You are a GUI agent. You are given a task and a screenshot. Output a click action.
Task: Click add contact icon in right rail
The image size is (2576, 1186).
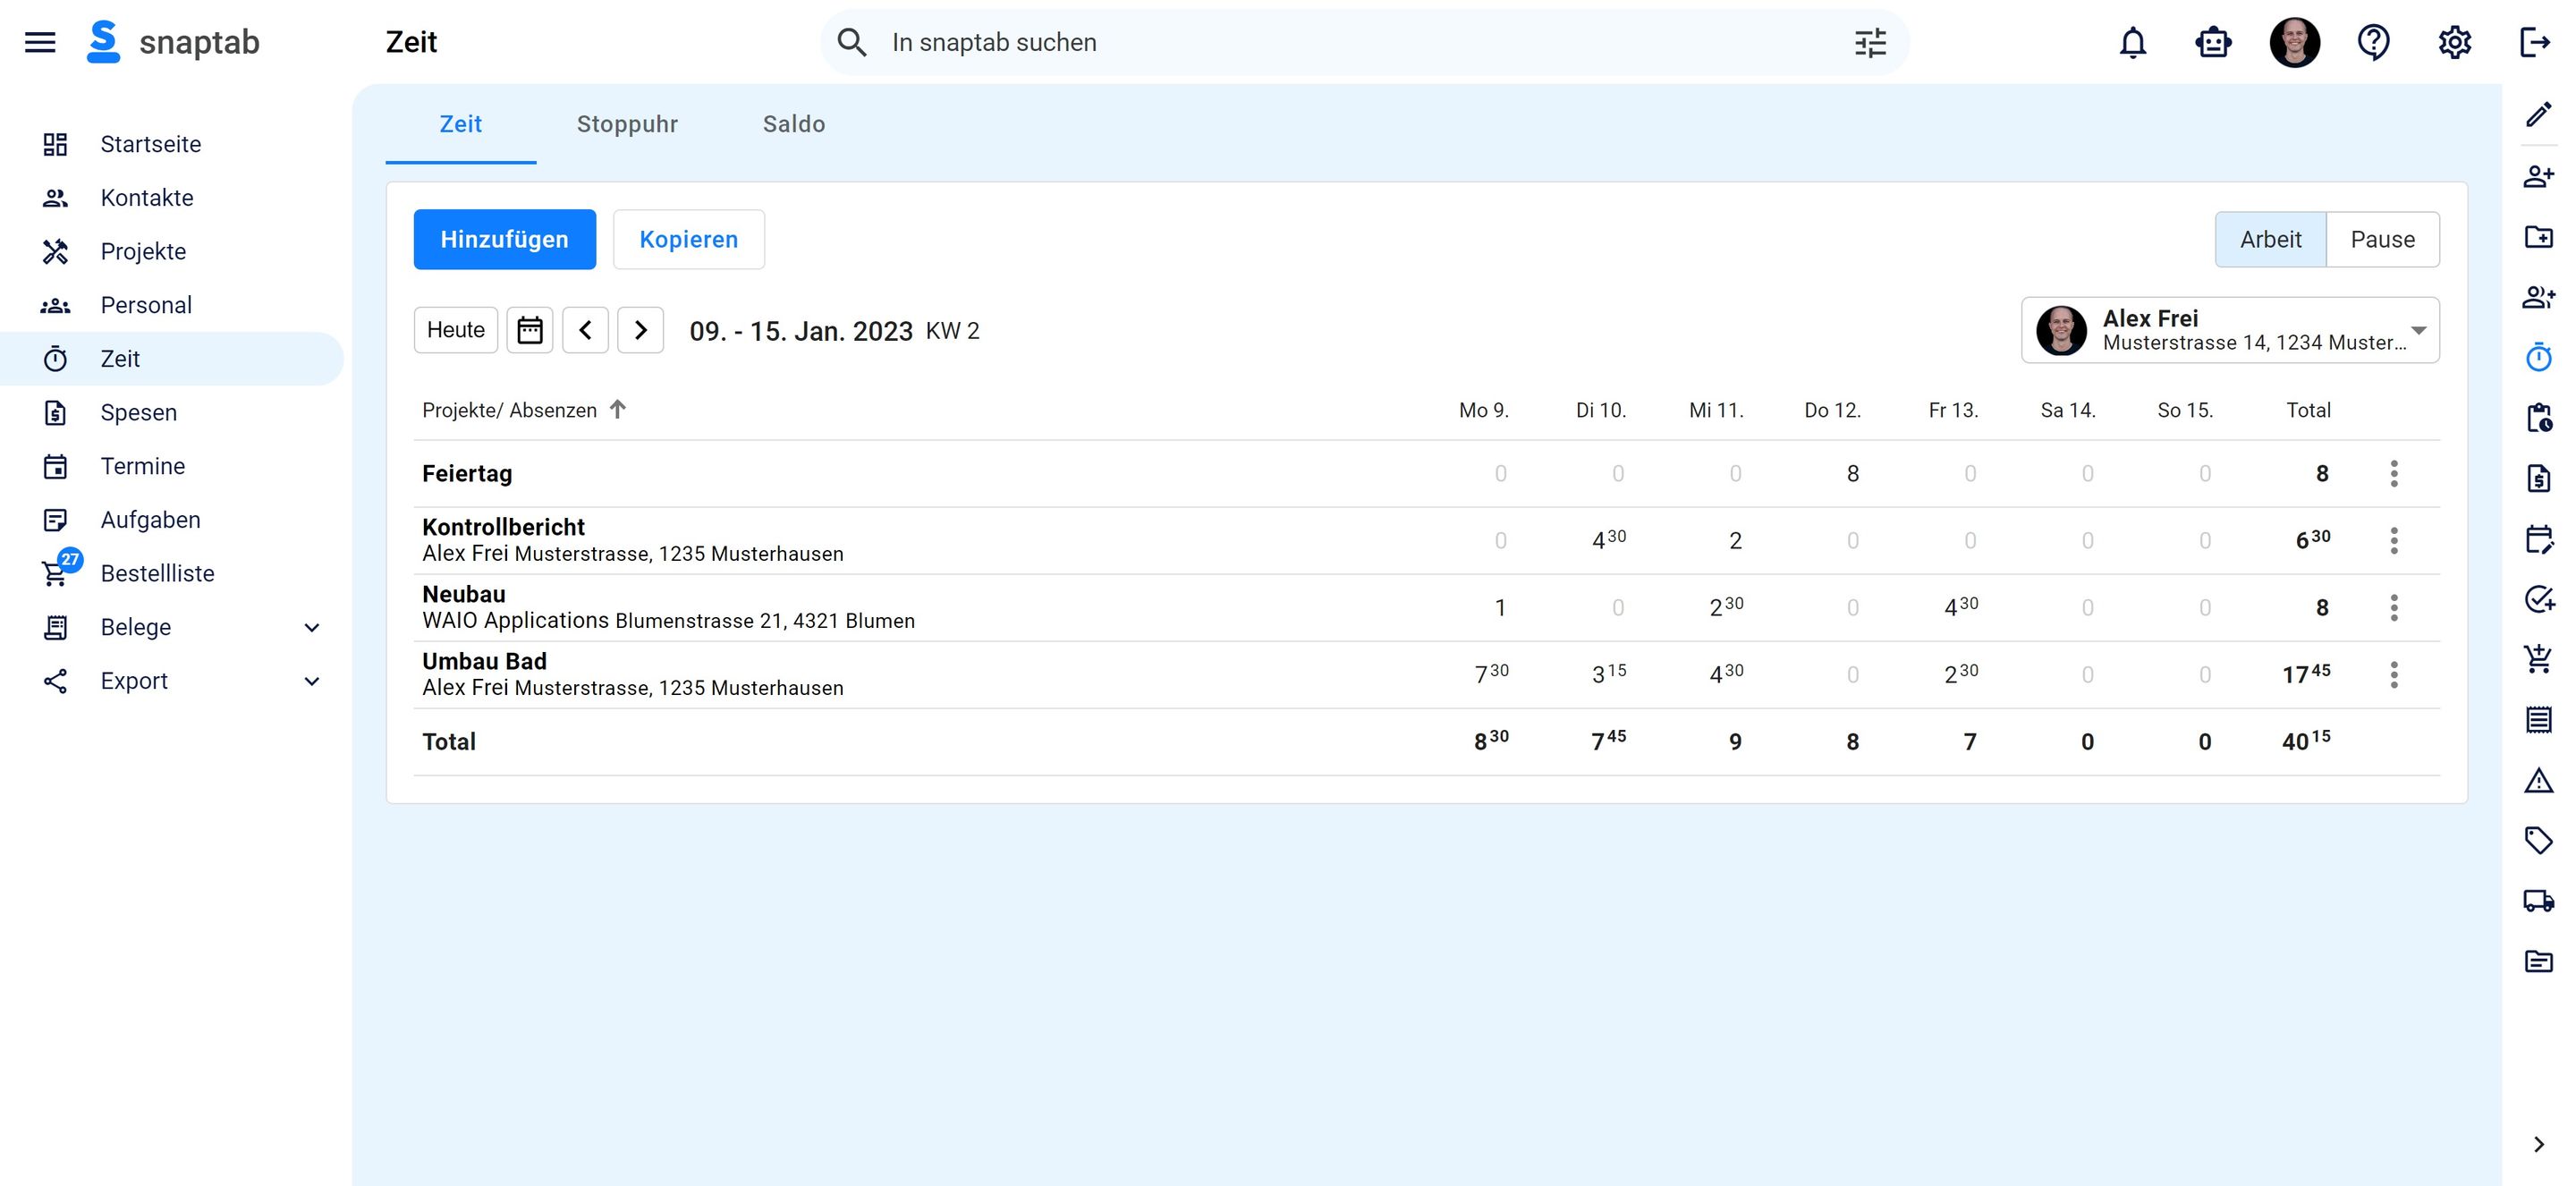pyautogui.click(x=2538, y=176)
